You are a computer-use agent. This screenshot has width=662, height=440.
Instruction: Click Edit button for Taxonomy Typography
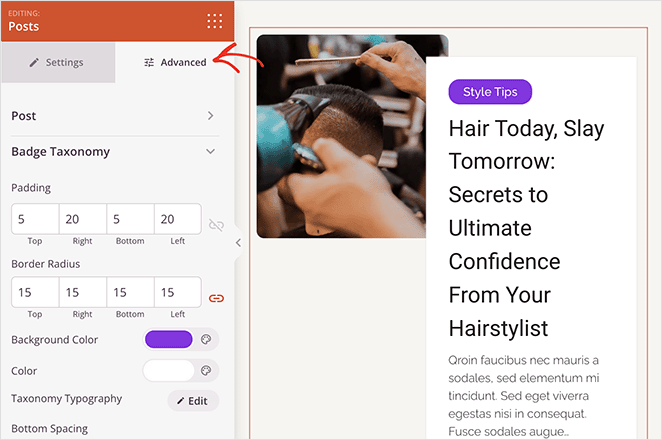[x=192, y=401]
